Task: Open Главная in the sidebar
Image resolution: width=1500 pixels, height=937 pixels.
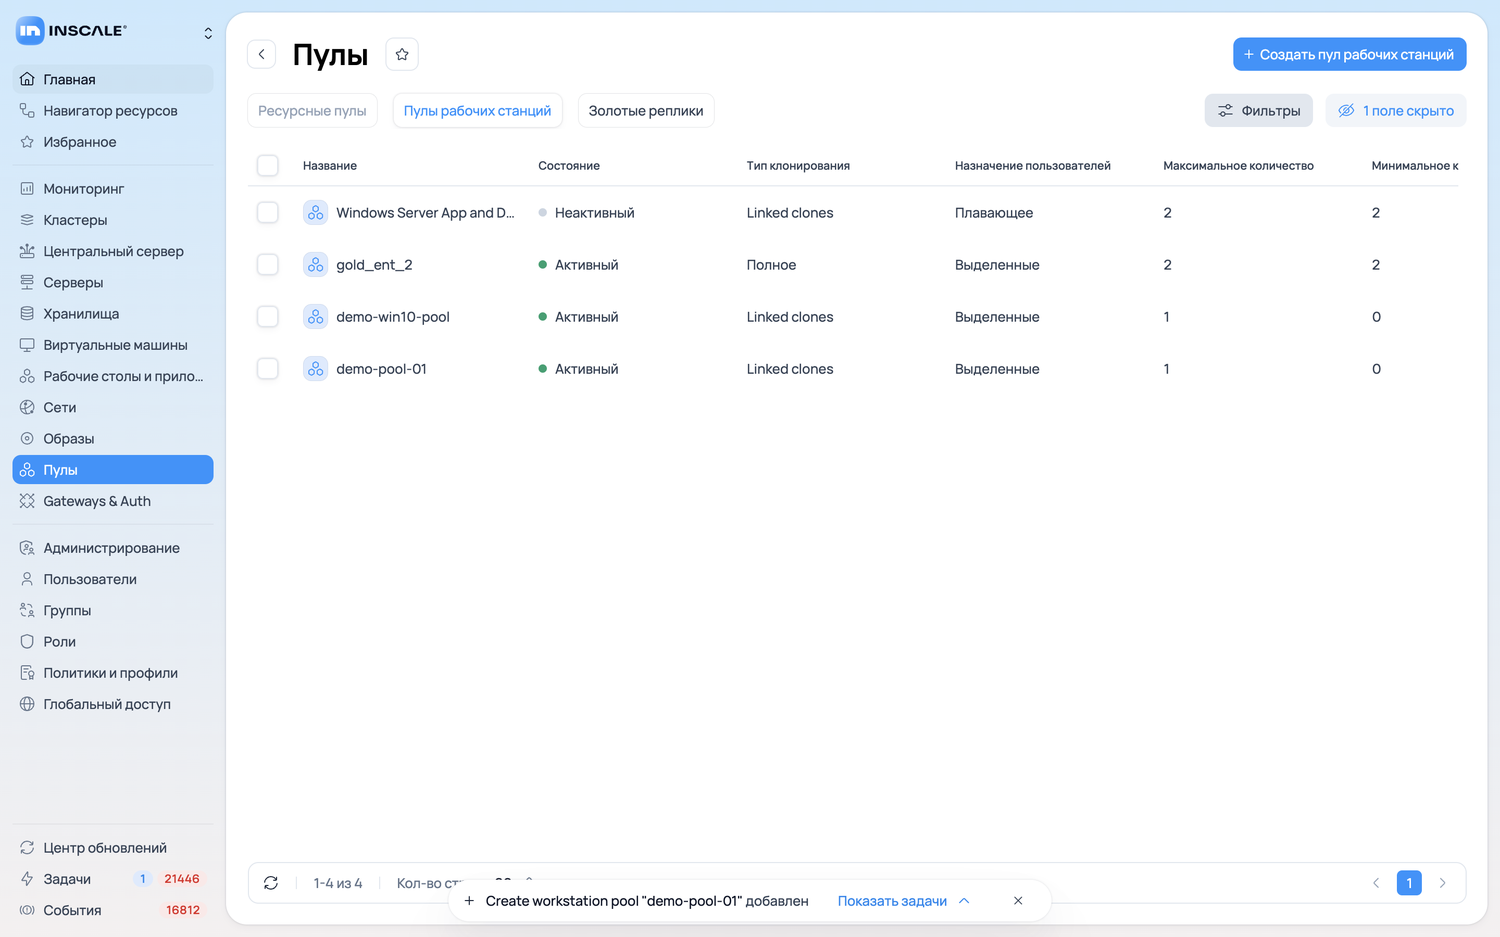Action: [x=113, y=79]
